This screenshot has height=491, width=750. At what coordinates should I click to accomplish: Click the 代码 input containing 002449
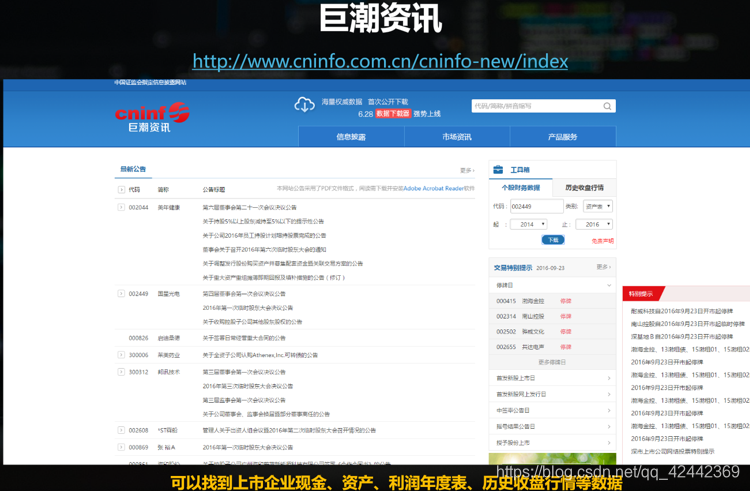coord(537,207)
